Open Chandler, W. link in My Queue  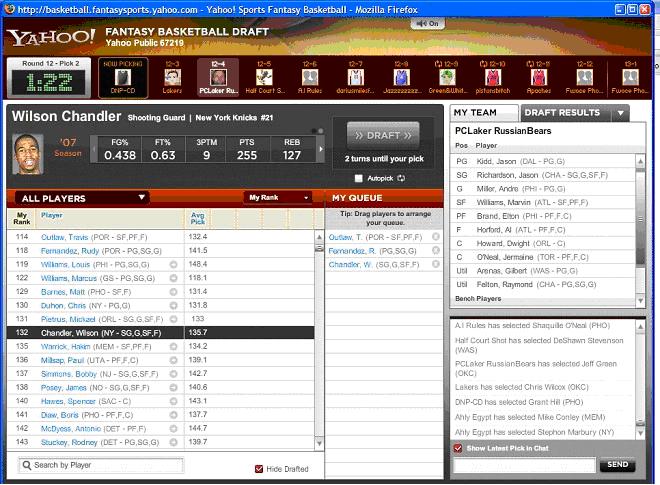(350, 264)
